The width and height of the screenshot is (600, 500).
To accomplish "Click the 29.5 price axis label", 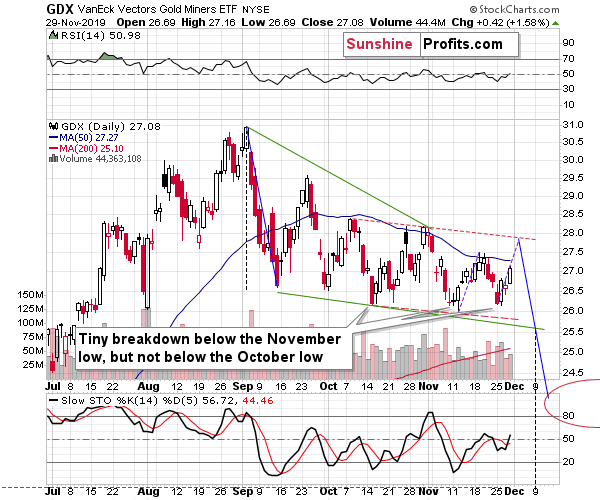I will pyautogui.click(x=573, y=178).
